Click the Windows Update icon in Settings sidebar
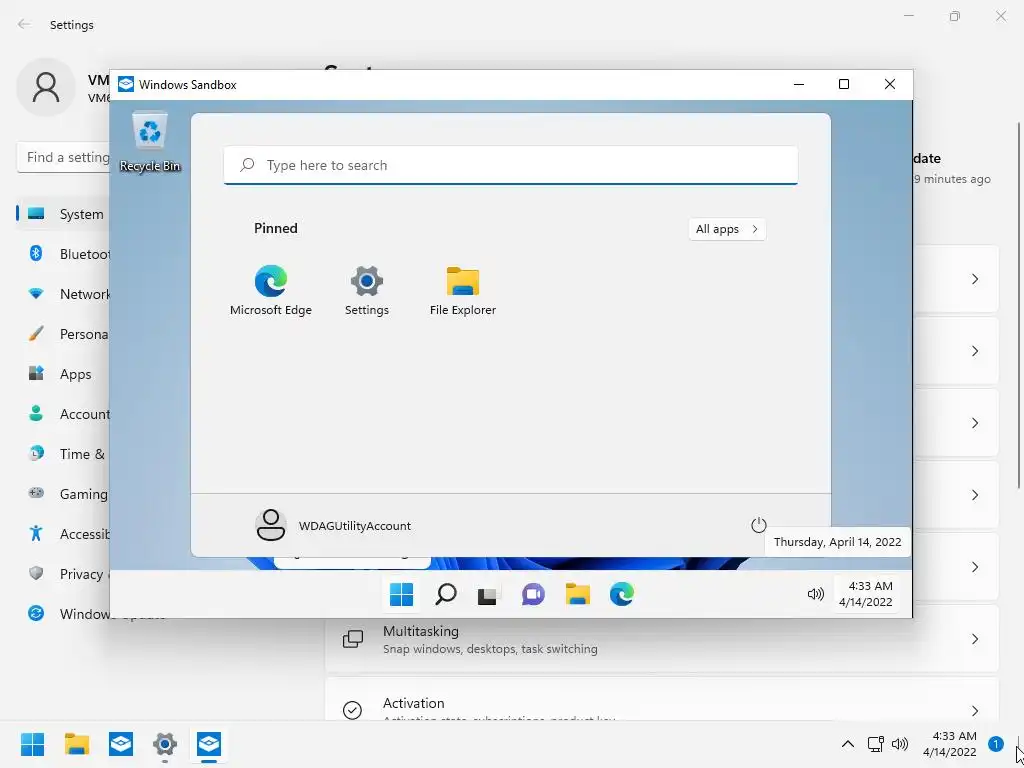Screen dimensions: 1024x768 (36, 614)
